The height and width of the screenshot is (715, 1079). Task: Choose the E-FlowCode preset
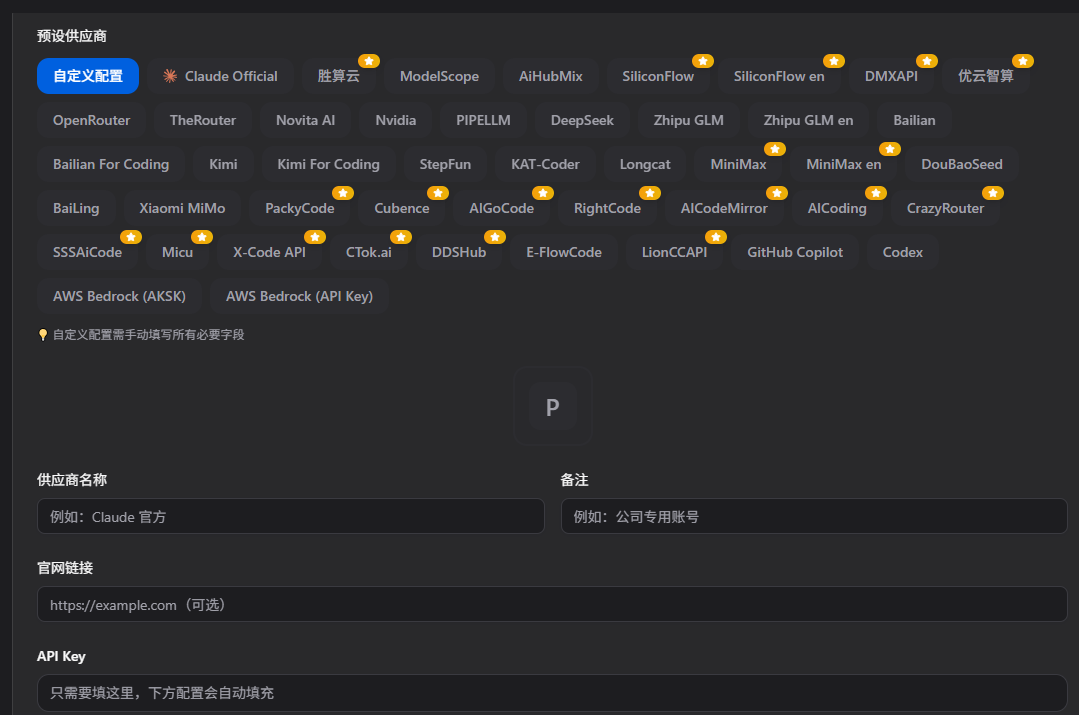tap(564, 252)
